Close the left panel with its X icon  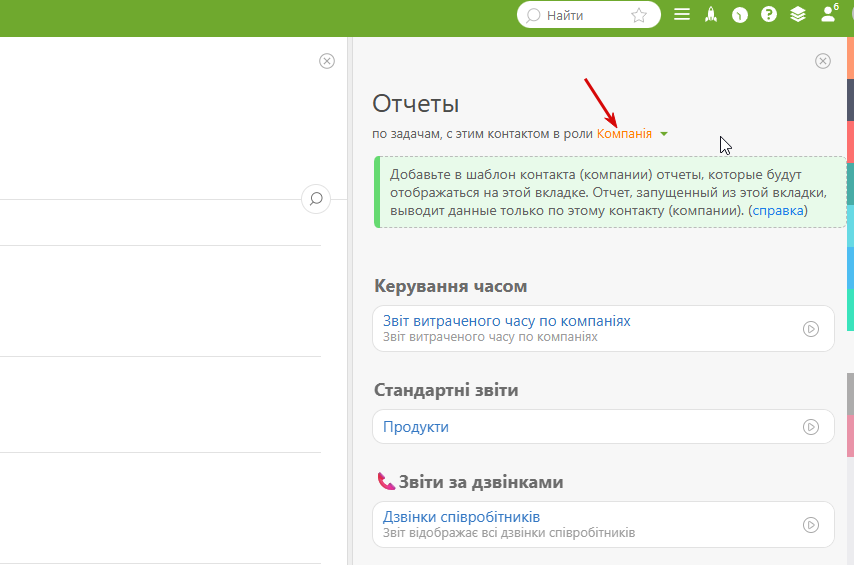point(327,61)
